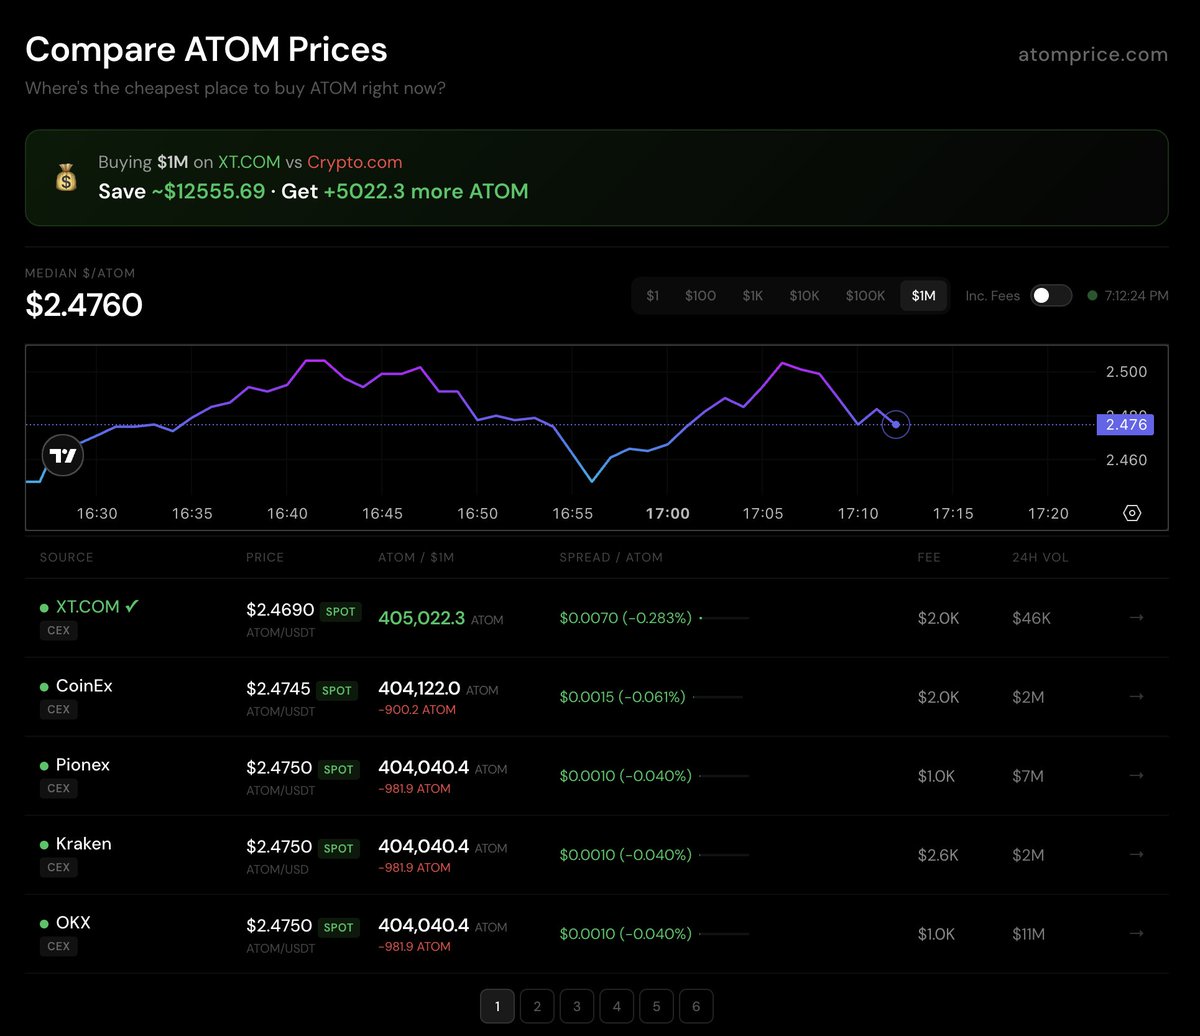Click the FEE column header
1200x1036 pixels.
[929, 557]
